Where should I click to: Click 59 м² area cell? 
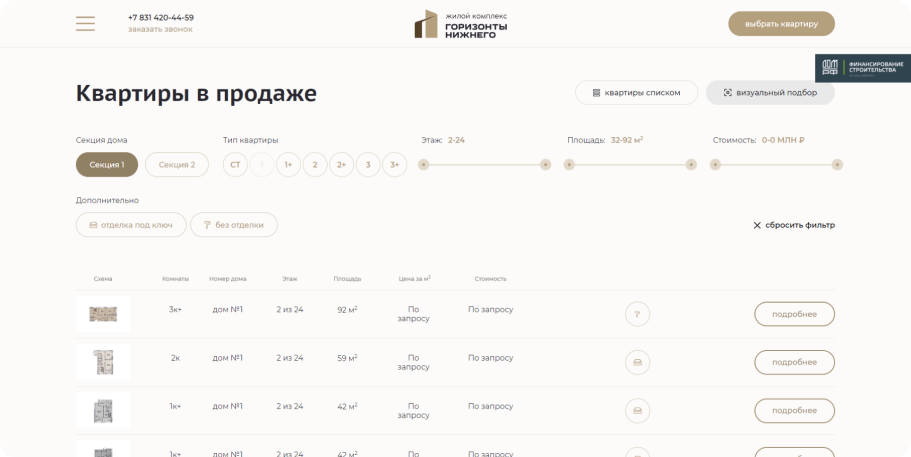click(x=347, y=358)
